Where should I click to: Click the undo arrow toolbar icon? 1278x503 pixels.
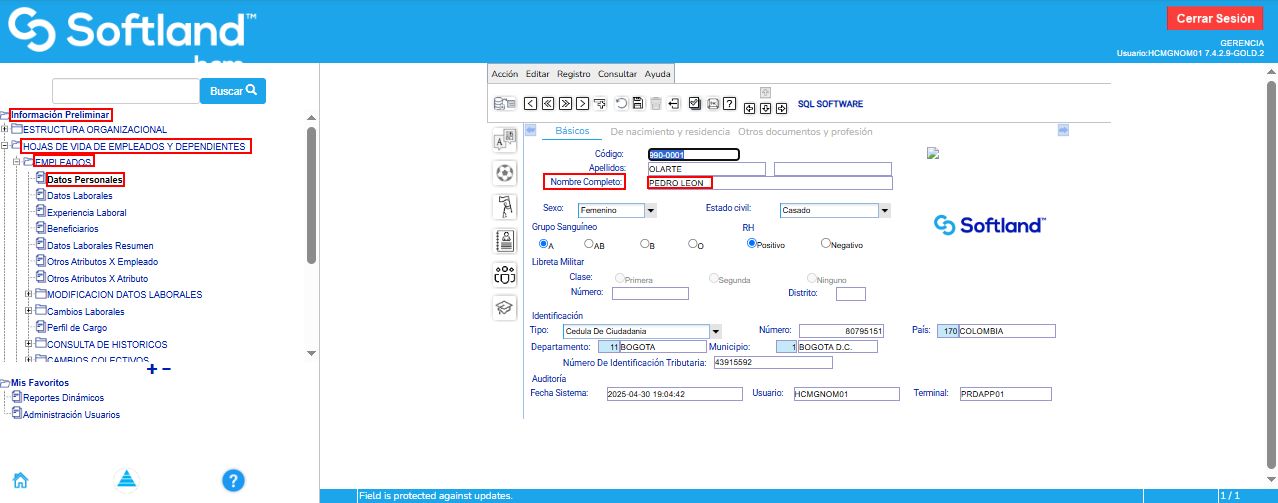[x=621, y=103]
